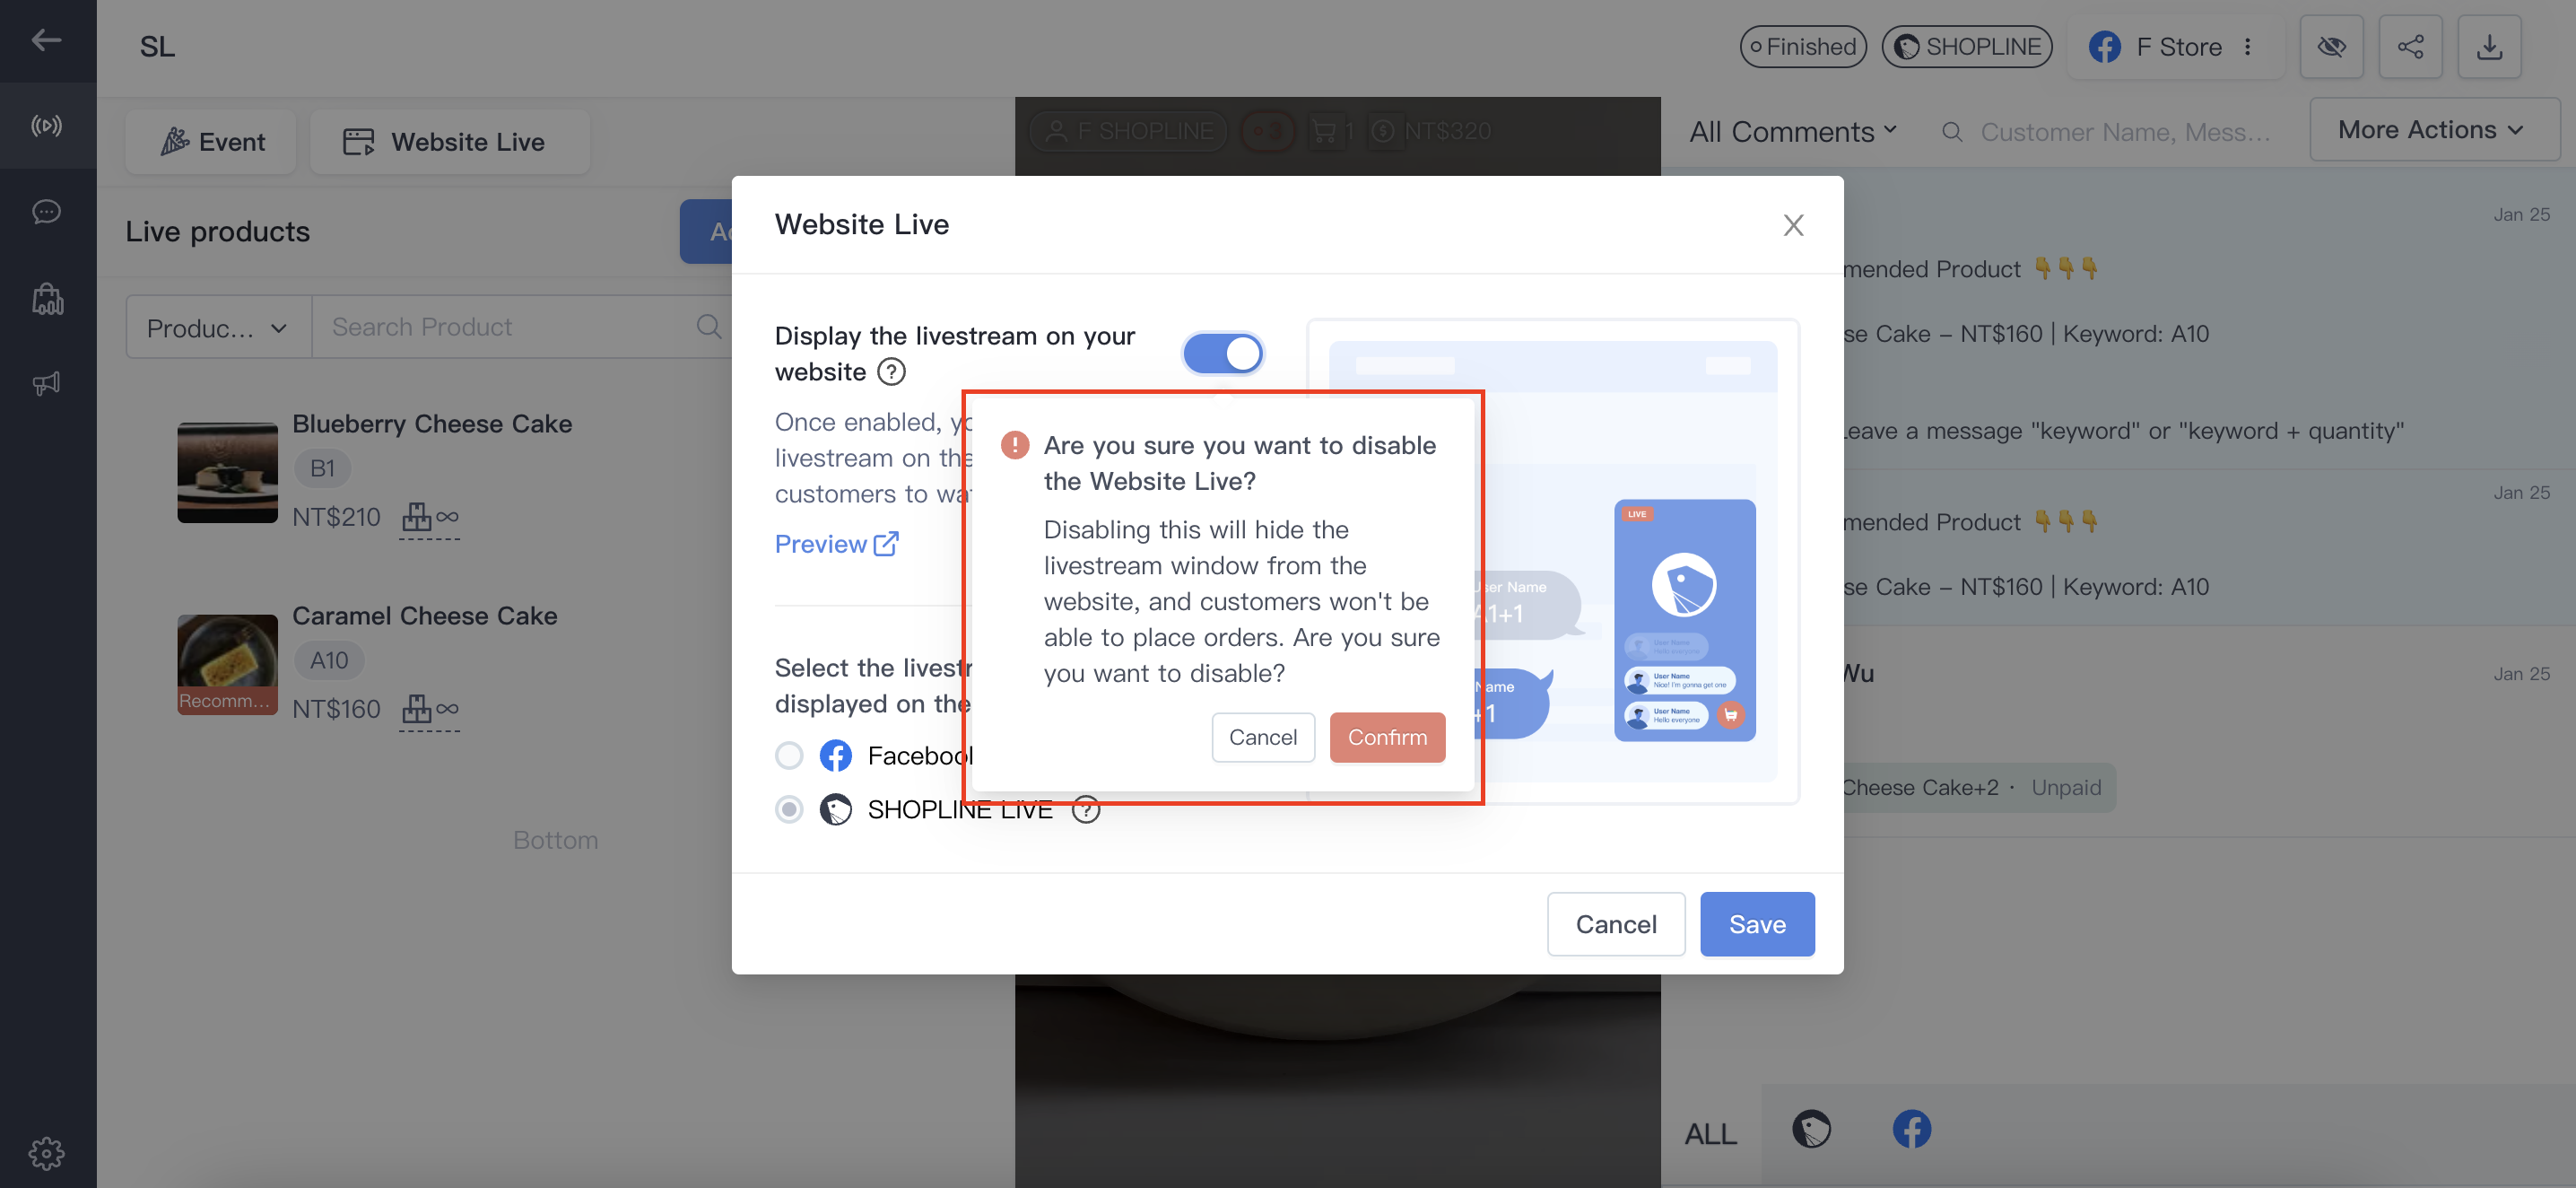2576x1188 pixels.
Task: Open the megaphone announcements sidebar icon
Action: [x=46, y=383]
